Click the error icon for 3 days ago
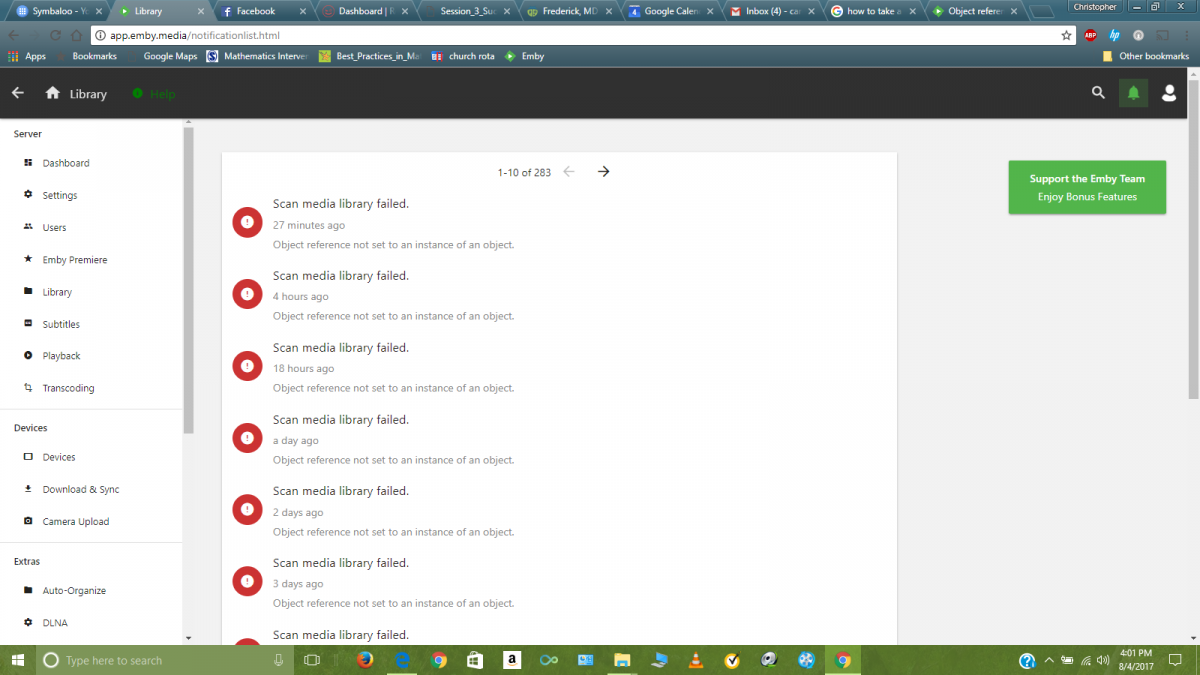Screen dimensions: 1200x675 tap(247, 581)
